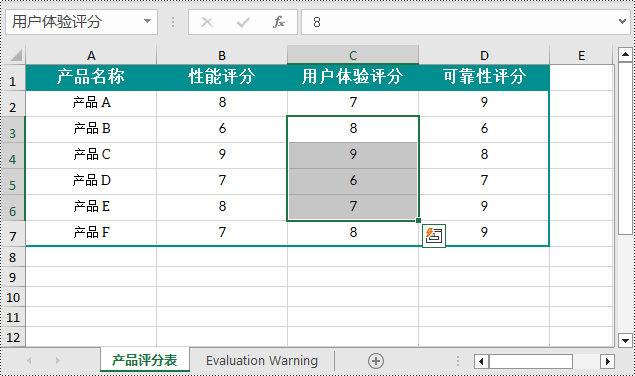This screenshot has width=635, height=376.
Task: Open the Quick Analysis icon below the selection
Action: click(x=434, y=235)
